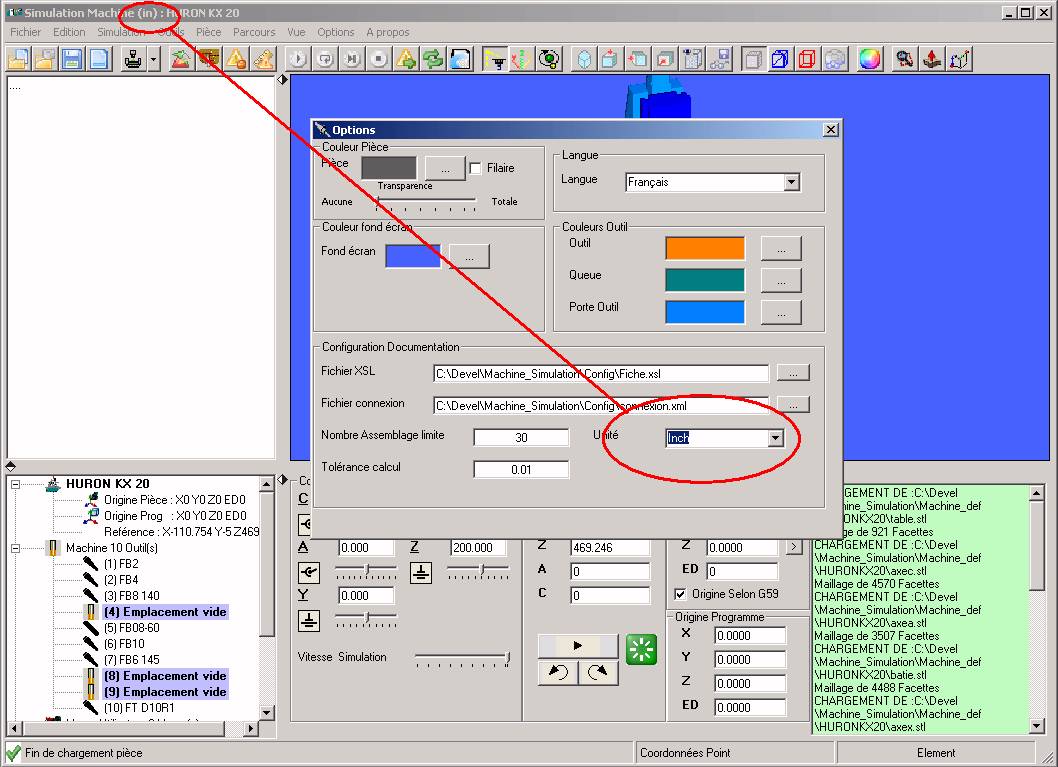1058x767 pixels.
Task: Select the (4) Emplacement vide tree item
Action: 165,612
